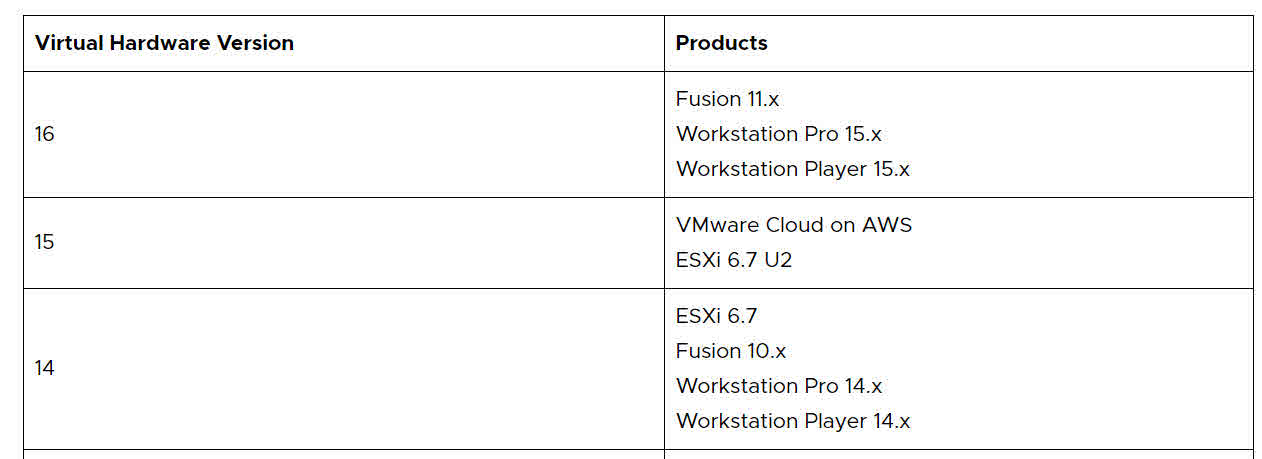The width and height of the screenshot is (1262, 459).
Task: Click the ESXi 6.7 U2 entry
Action: [x=734, y=260]
